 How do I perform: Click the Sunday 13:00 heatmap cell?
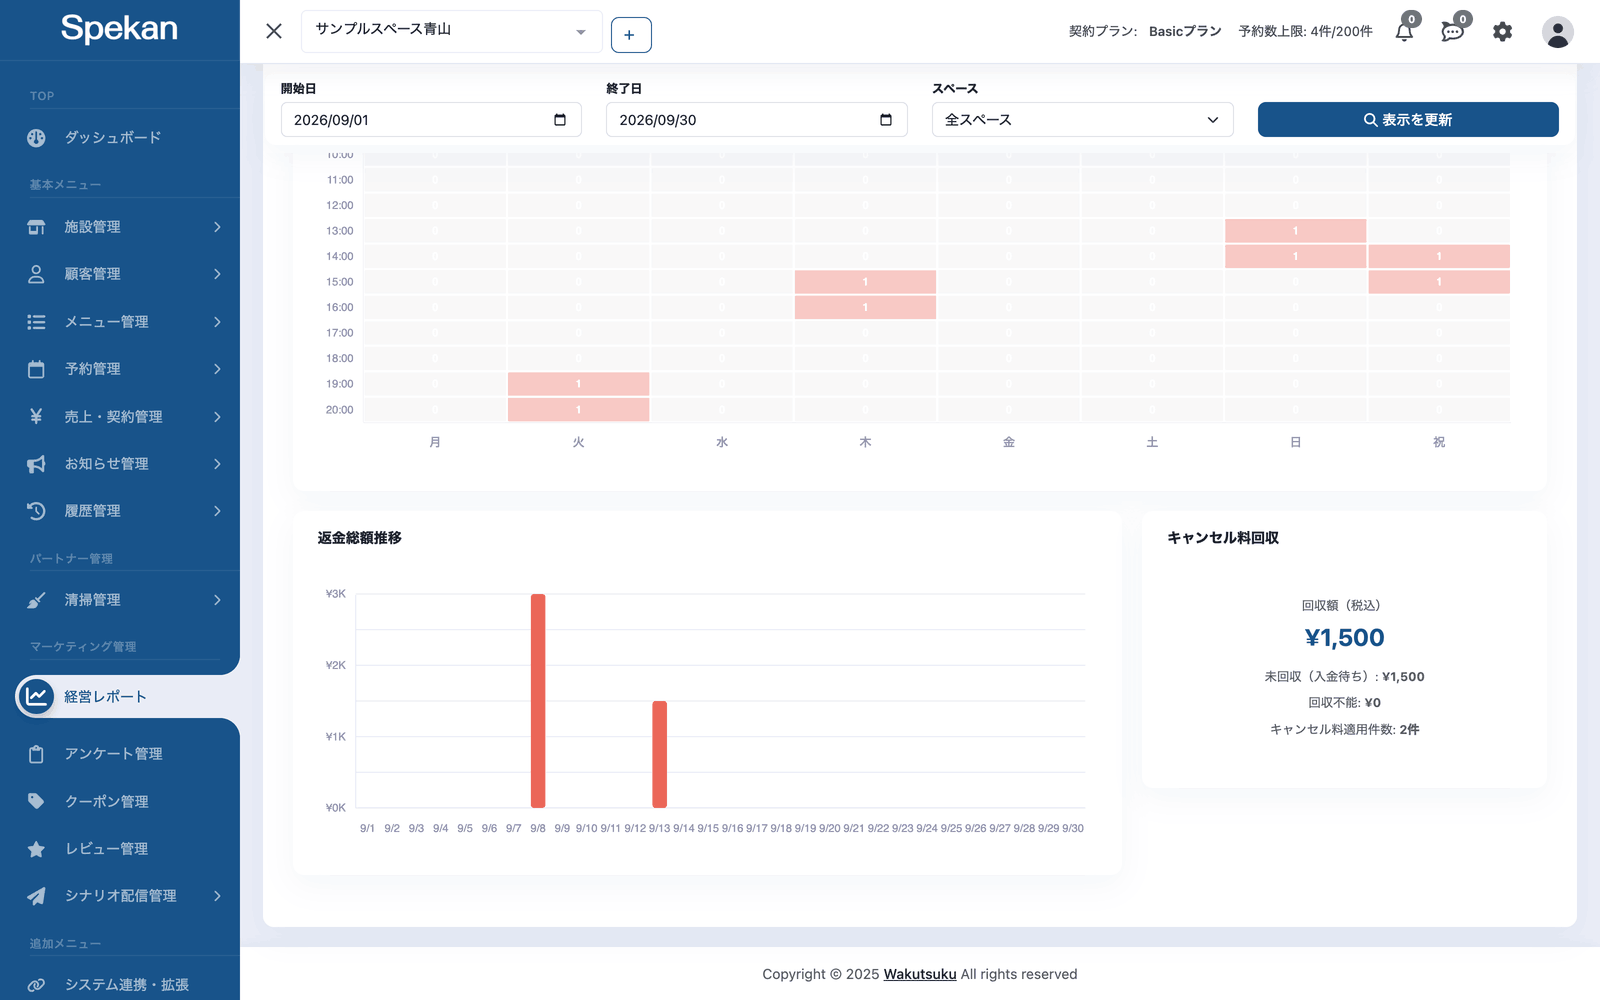click(1295, 231)
